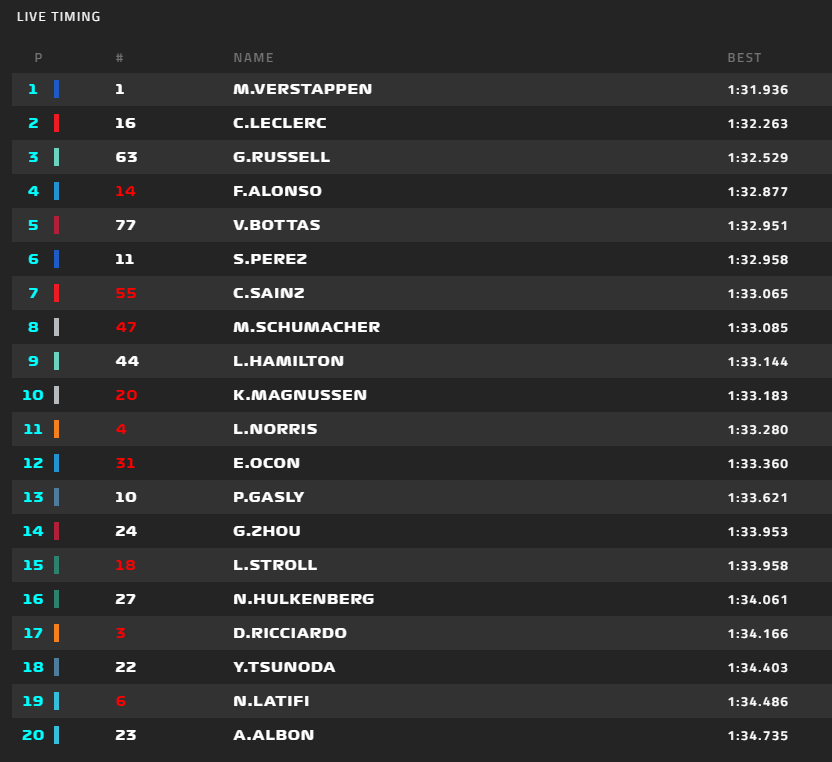The image size is (832, 762).
Task: Click Y.Tsunoda's best time 1:34.403
Action: pos(758,668)
